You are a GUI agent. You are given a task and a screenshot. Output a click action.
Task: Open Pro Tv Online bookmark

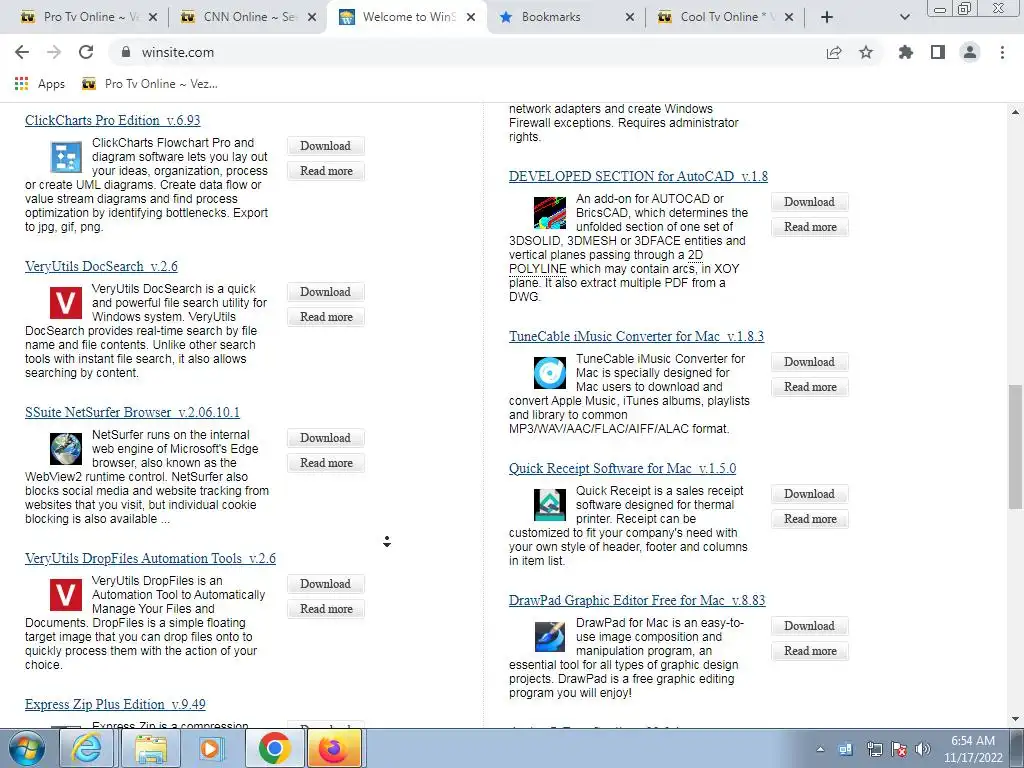[x=150, y=84]
